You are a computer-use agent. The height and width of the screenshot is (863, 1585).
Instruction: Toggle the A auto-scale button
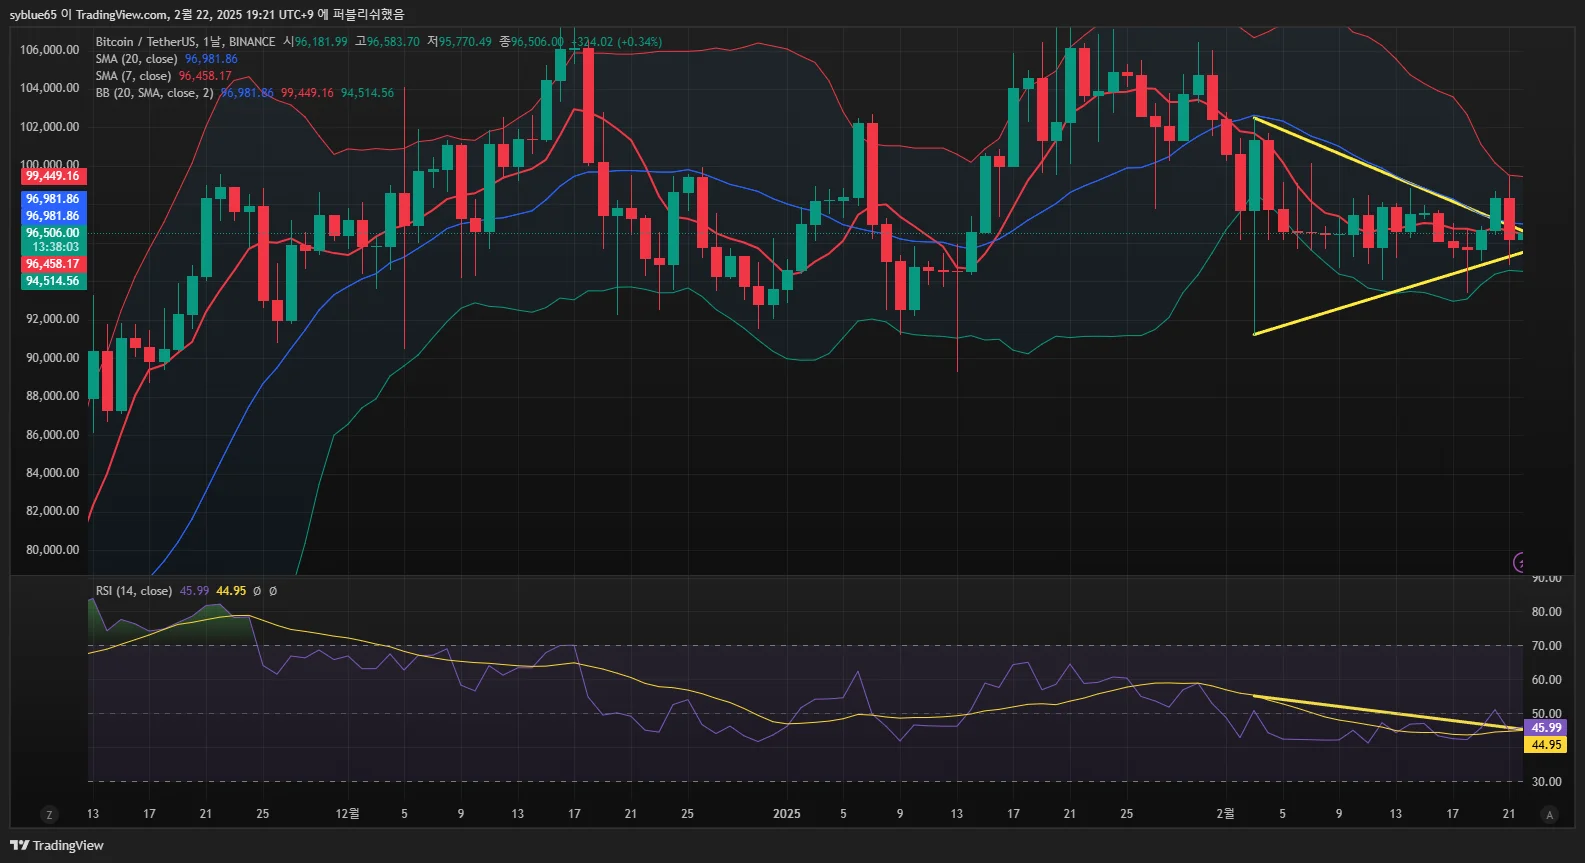(1549, 815)
